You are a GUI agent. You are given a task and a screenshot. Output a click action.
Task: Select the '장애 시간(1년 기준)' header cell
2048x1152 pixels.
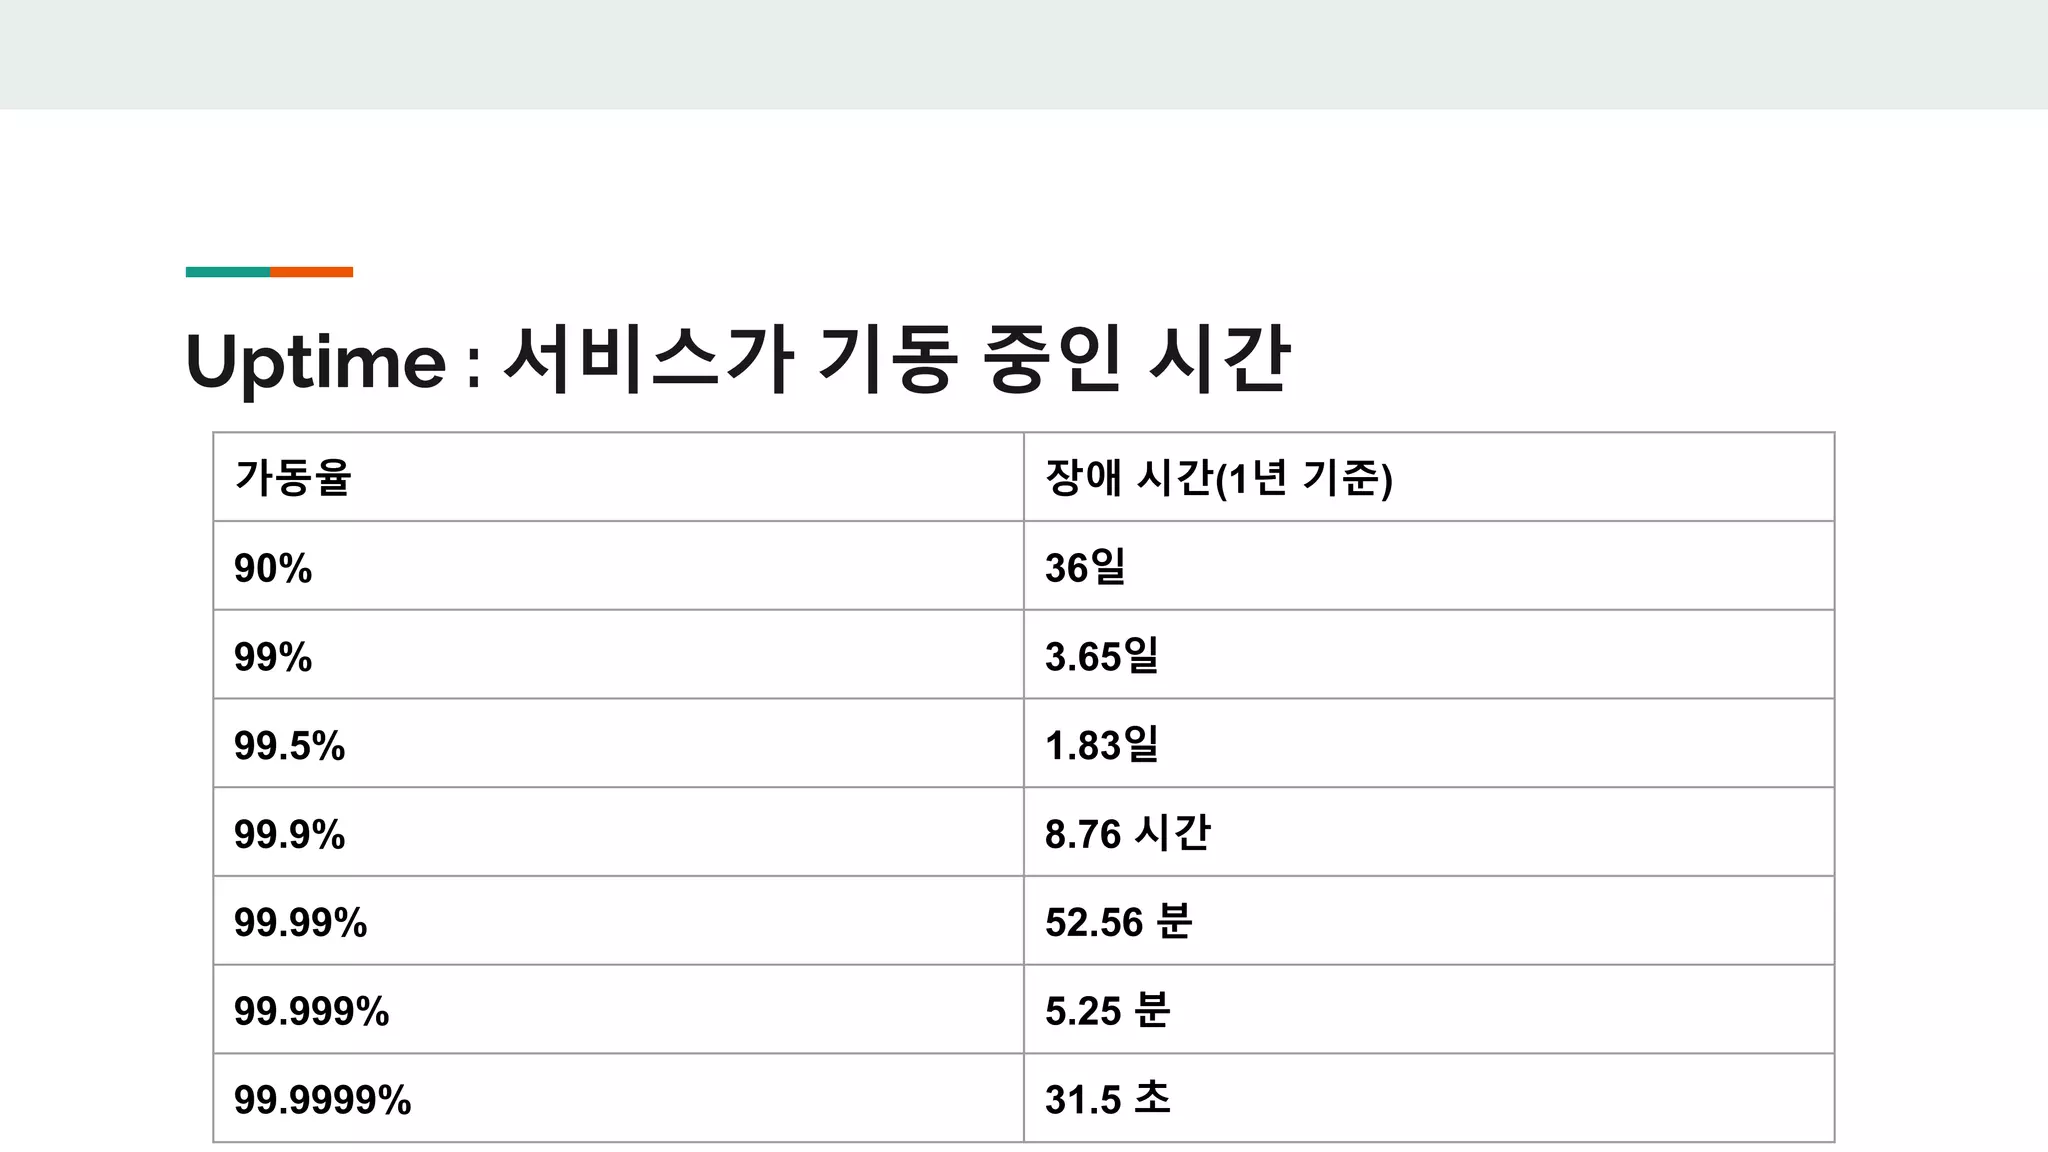[x=1429, y=477]
